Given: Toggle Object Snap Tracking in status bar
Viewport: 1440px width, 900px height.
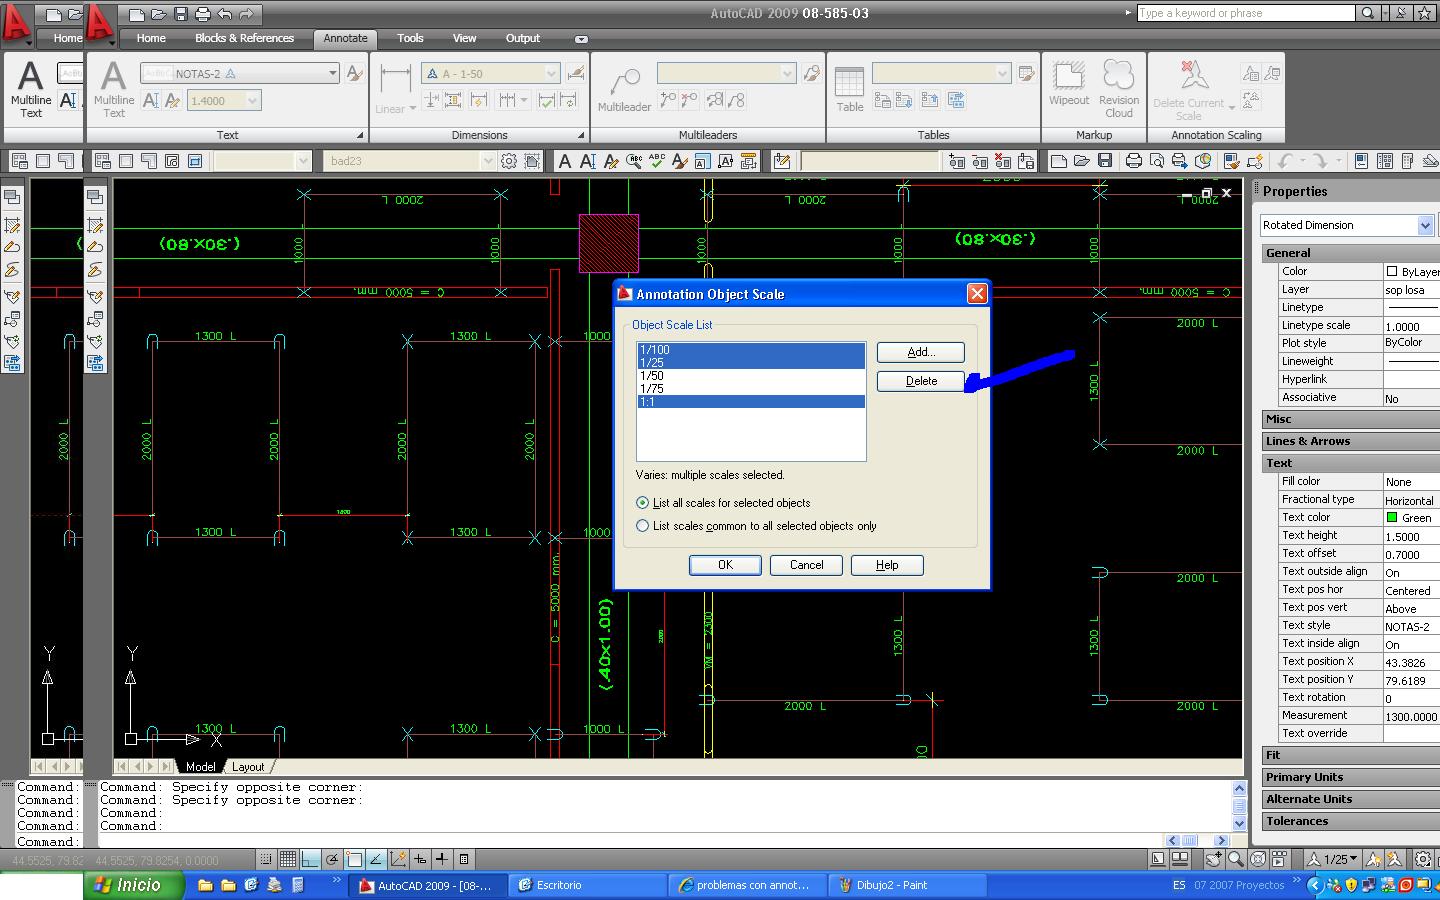Looking at the screenshot, I should point(376,859).
